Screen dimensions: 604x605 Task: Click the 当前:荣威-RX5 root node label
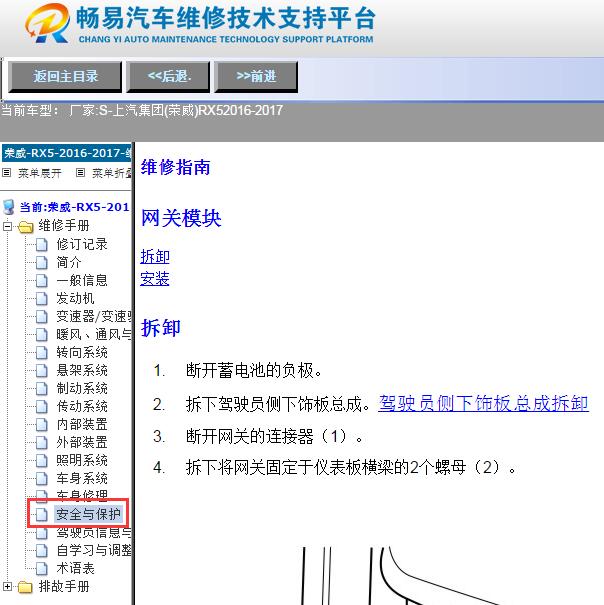click(x=74, y=207)
